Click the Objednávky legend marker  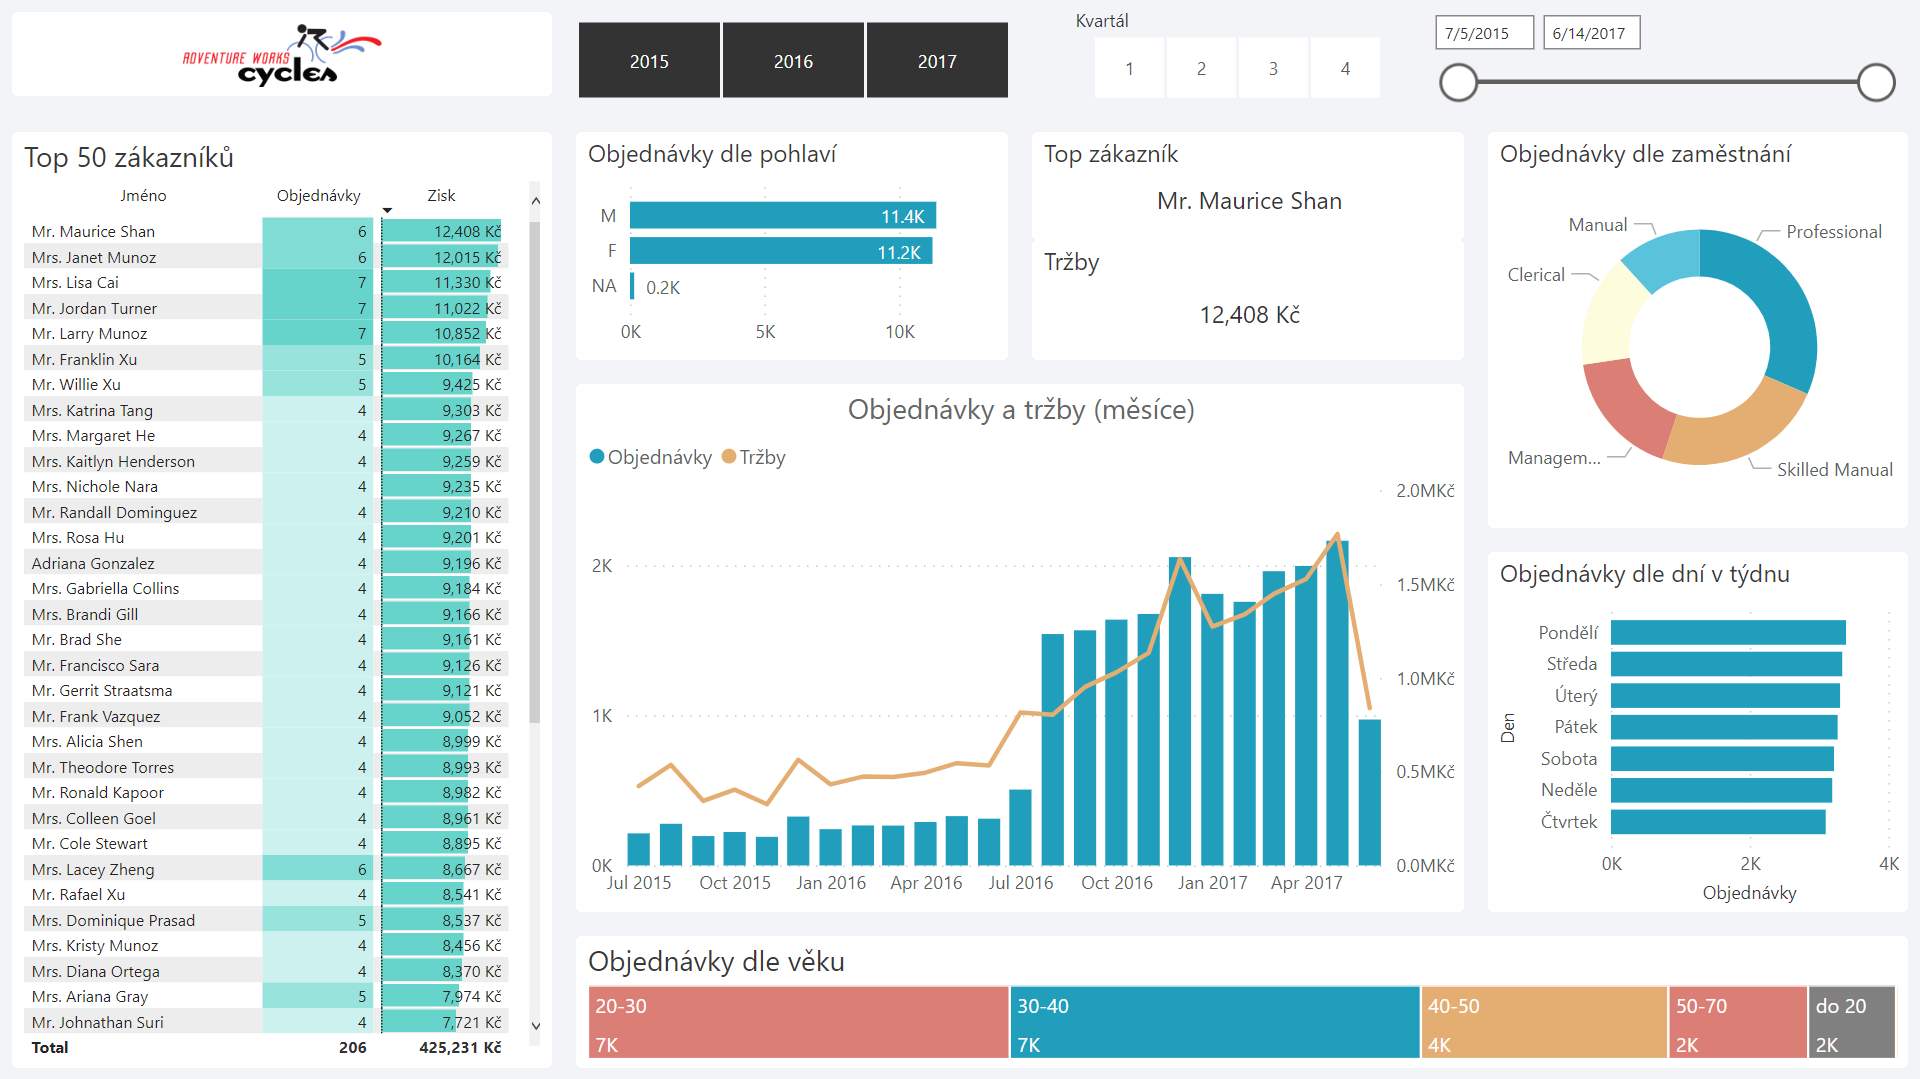pyautogui.click(x=597, y=457)
